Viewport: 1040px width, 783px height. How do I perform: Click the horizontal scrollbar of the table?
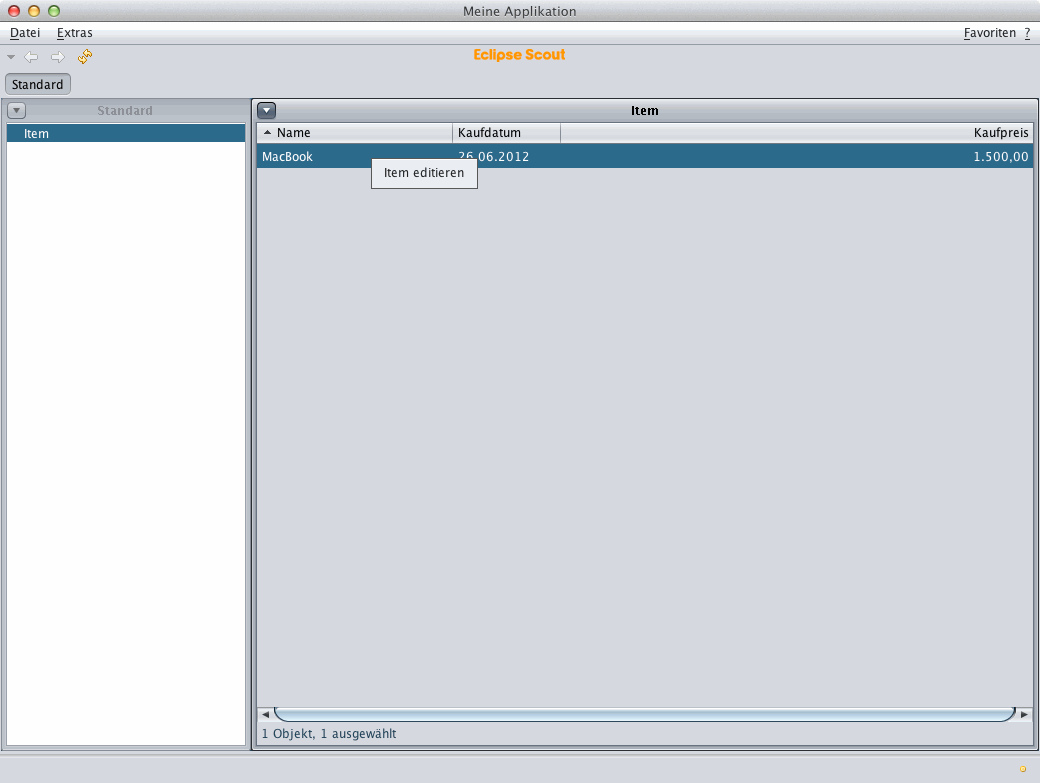point(644,715)
